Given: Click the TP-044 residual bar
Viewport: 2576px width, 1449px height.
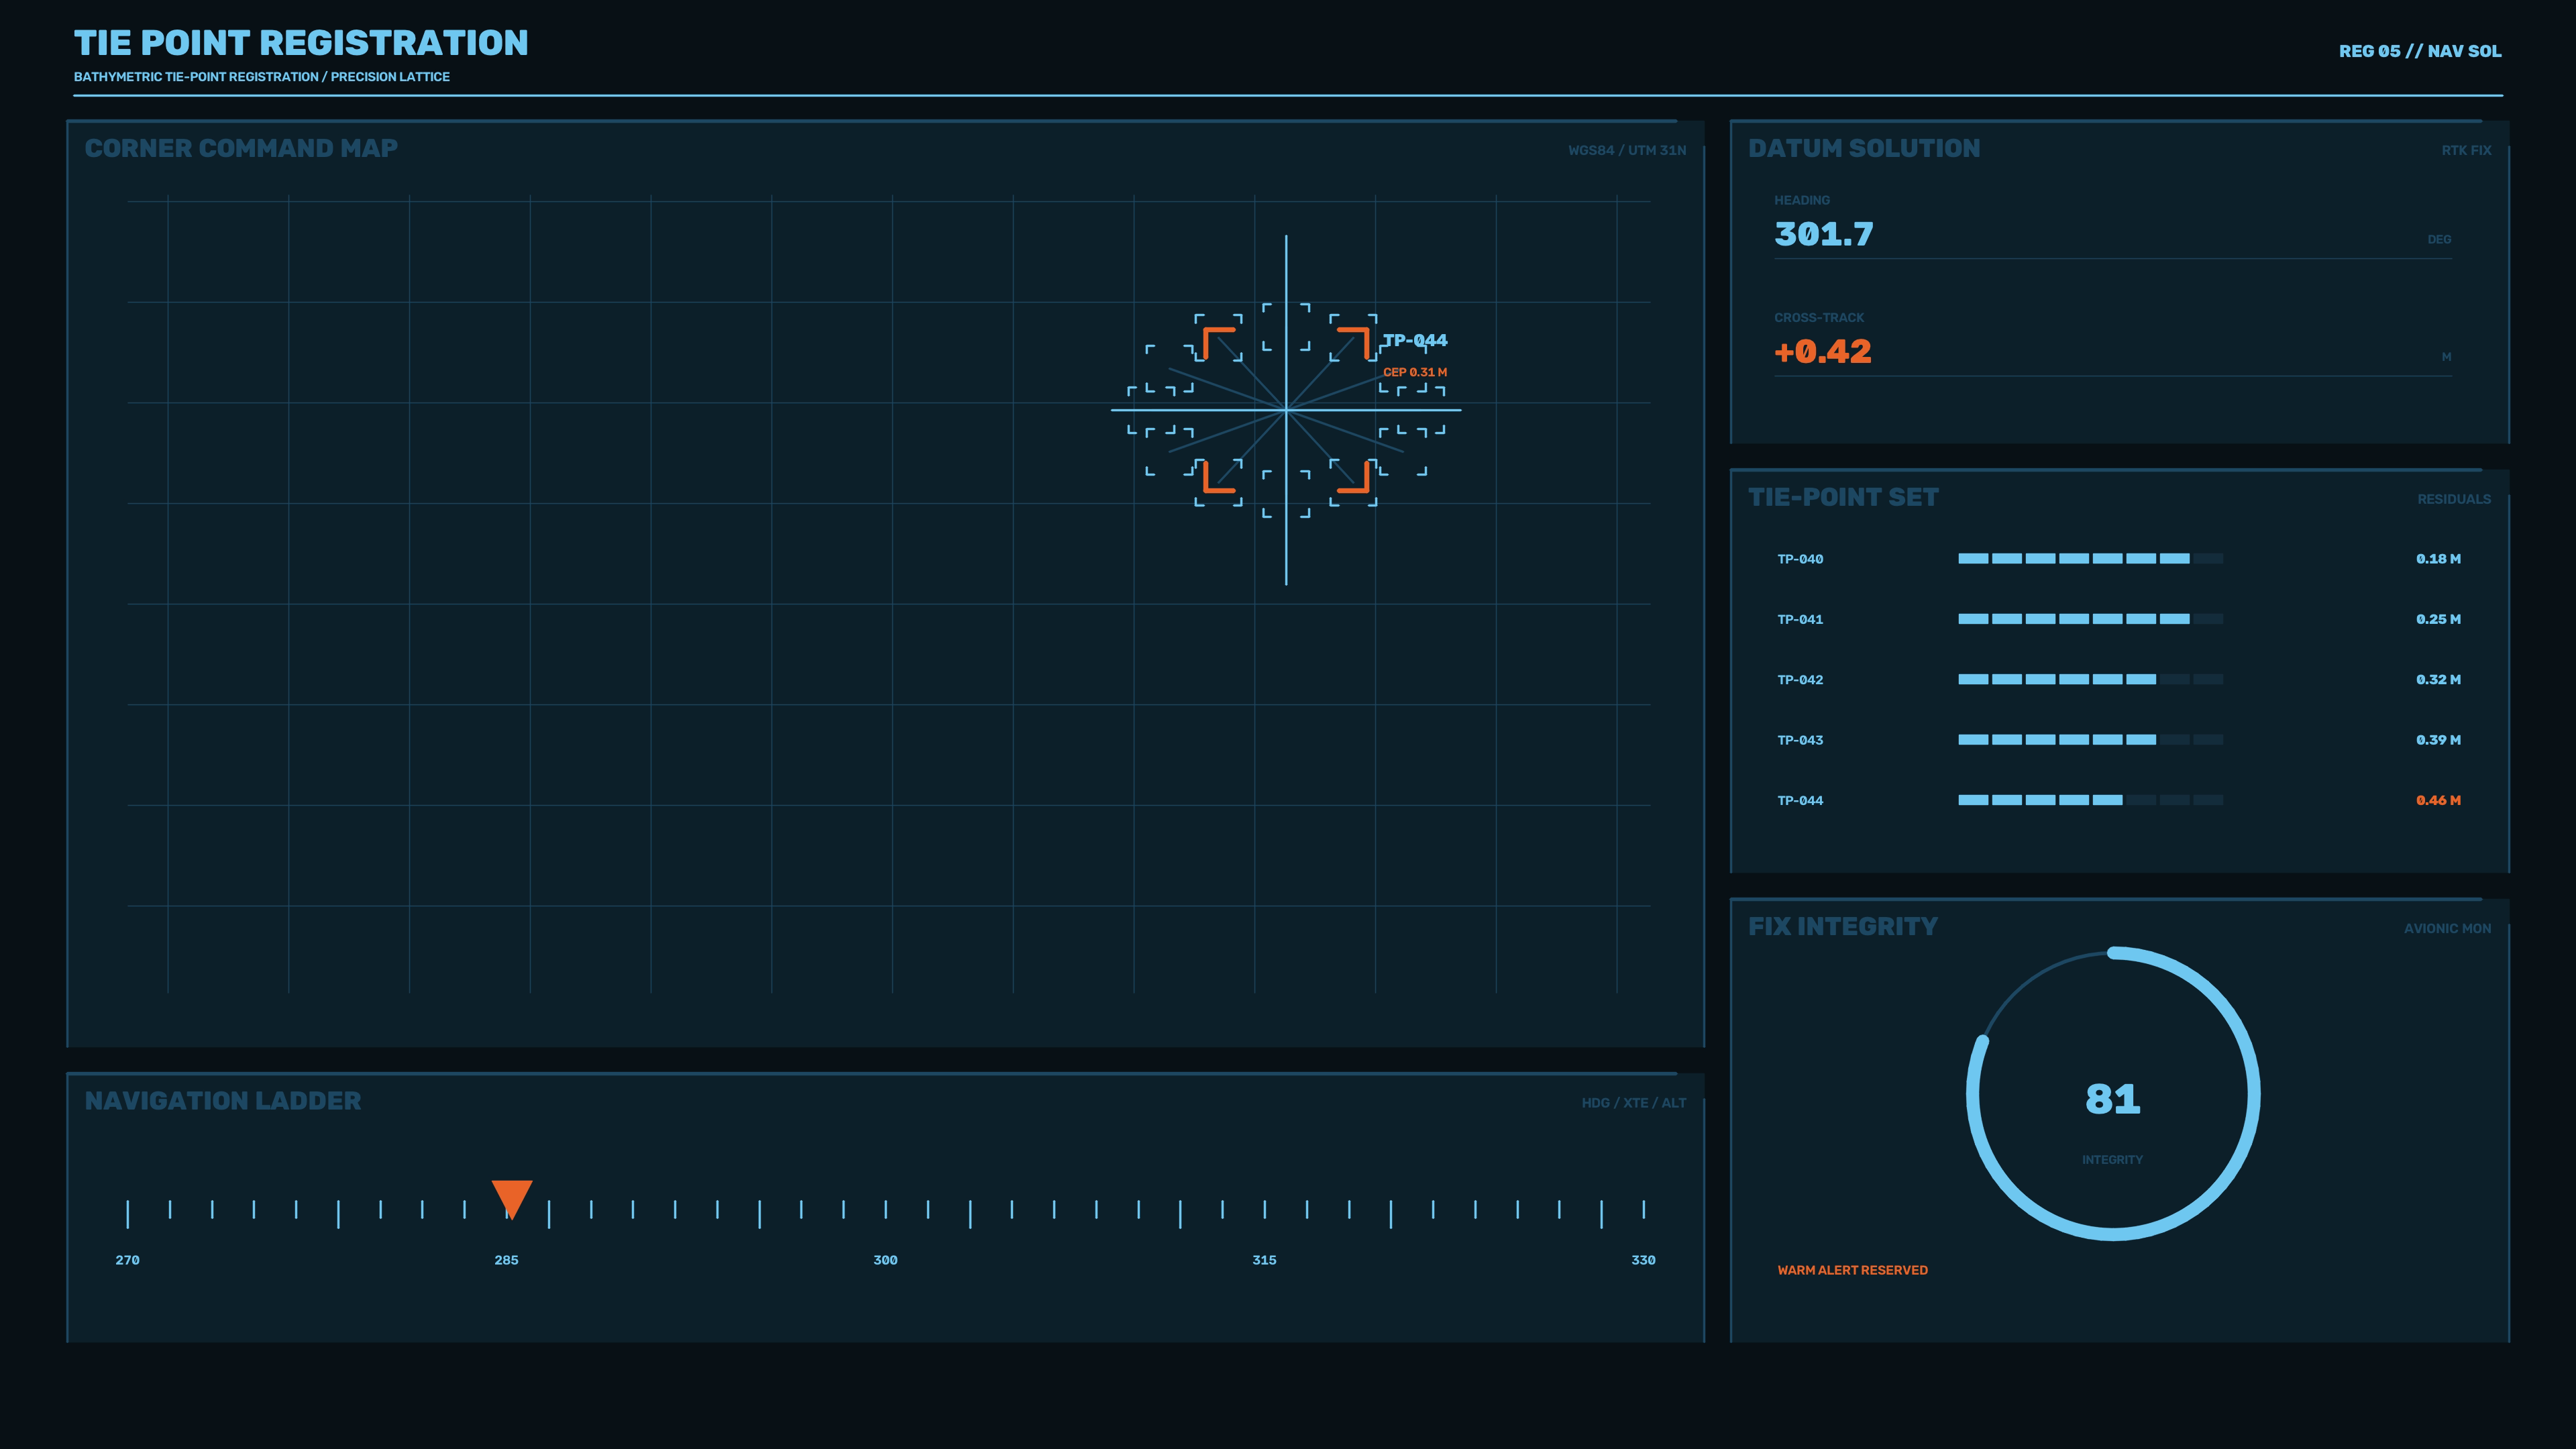Looking at the screenshot, I should (x=2090, y=800).
